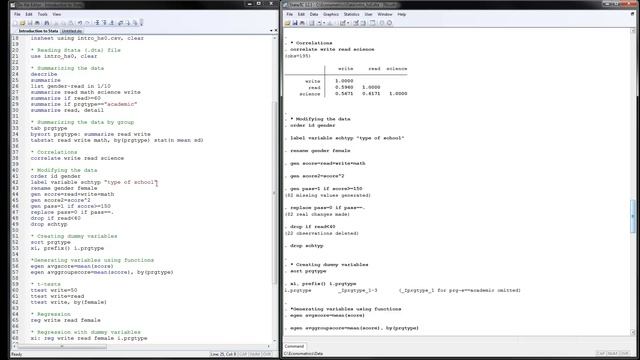Open File menu in Stata window
Image resolution: width=640 pixels, height=360 pixels.
(289, 14)
